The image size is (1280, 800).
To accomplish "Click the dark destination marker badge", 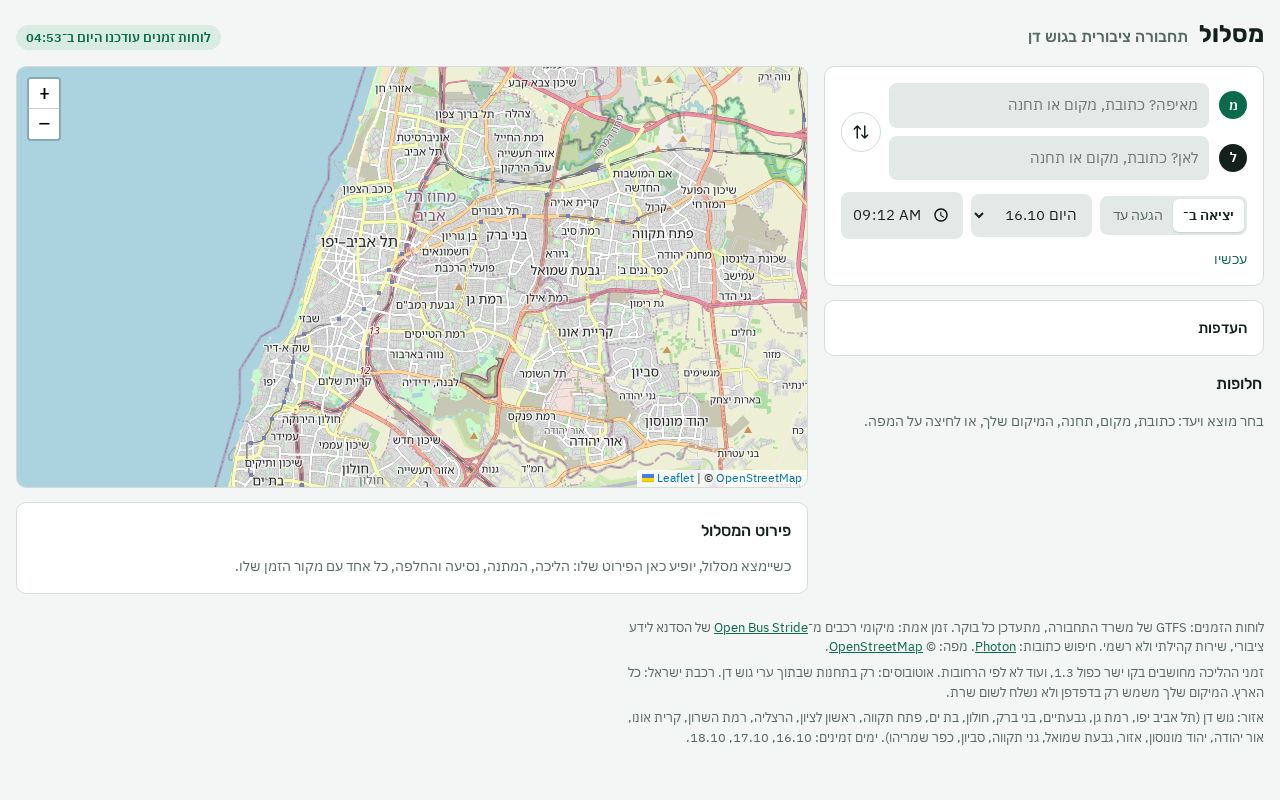I will coord(1233,158).
